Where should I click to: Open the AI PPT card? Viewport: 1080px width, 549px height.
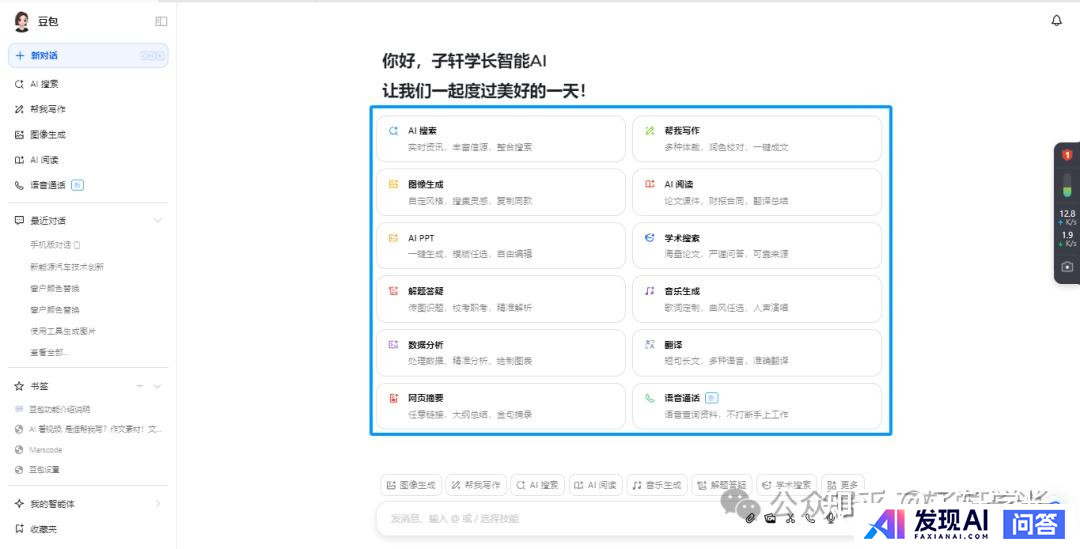[501, 246]
